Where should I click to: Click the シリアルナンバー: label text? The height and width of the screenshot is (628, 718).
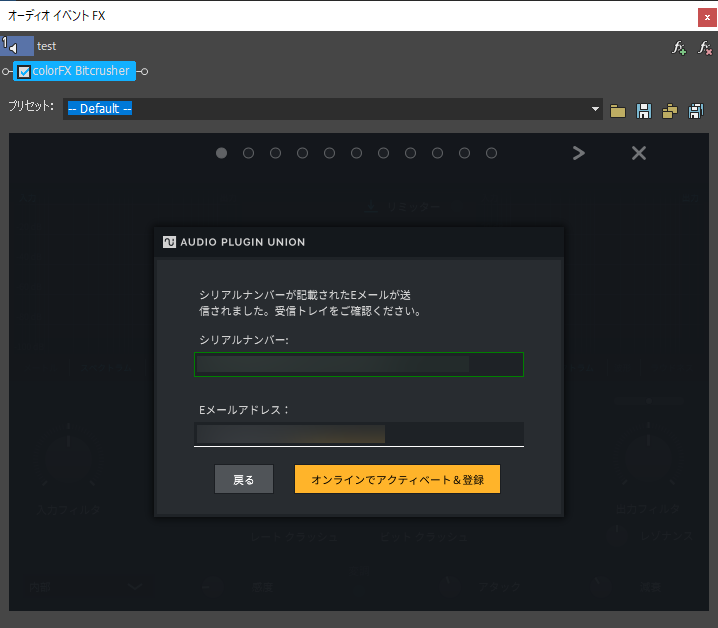244,340
